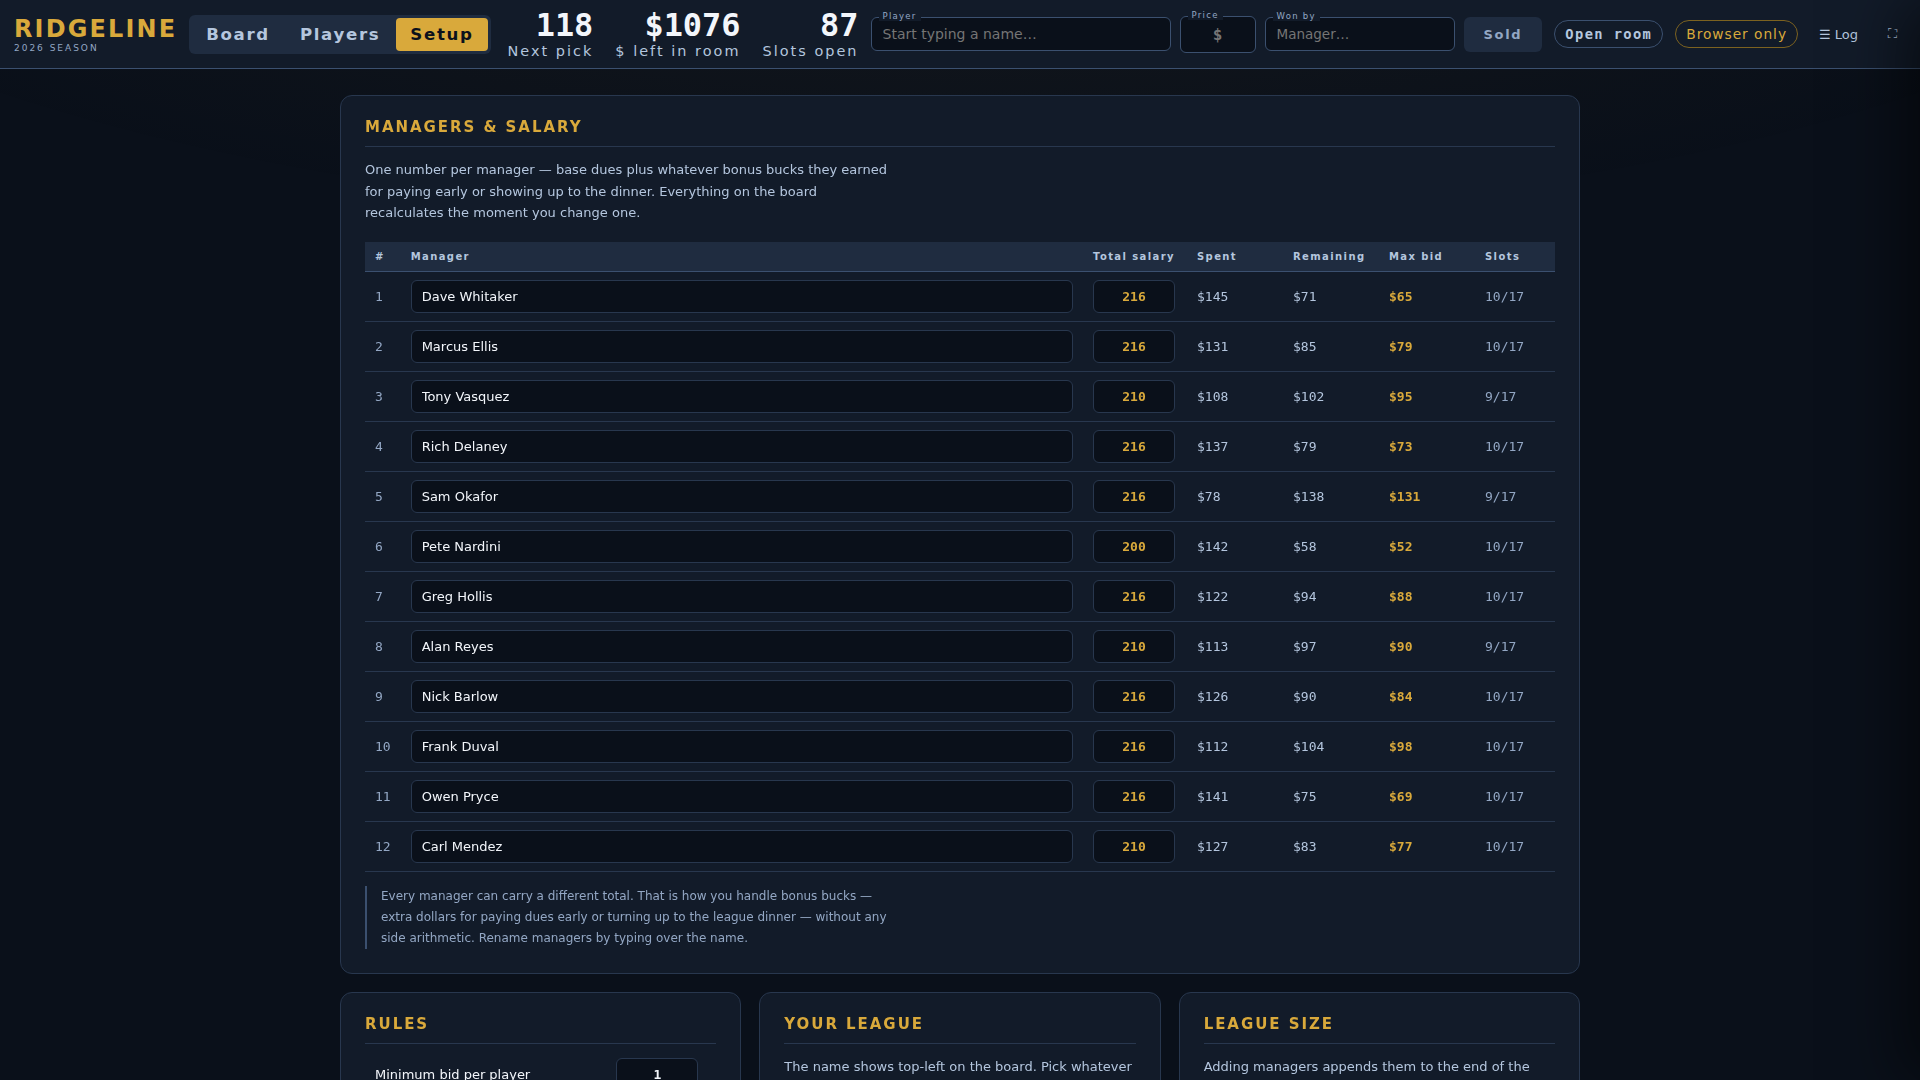Edit the Alan Reyes name field
Image resolution: width=1920 pixels, height=1080 pixels.
point(741,647)
